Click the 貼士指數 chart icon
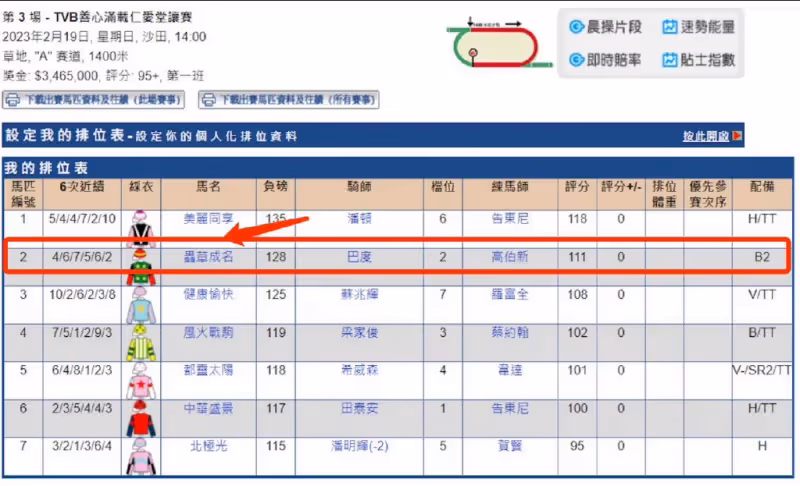This screenshot has width=800, height=486. [669, 60]
